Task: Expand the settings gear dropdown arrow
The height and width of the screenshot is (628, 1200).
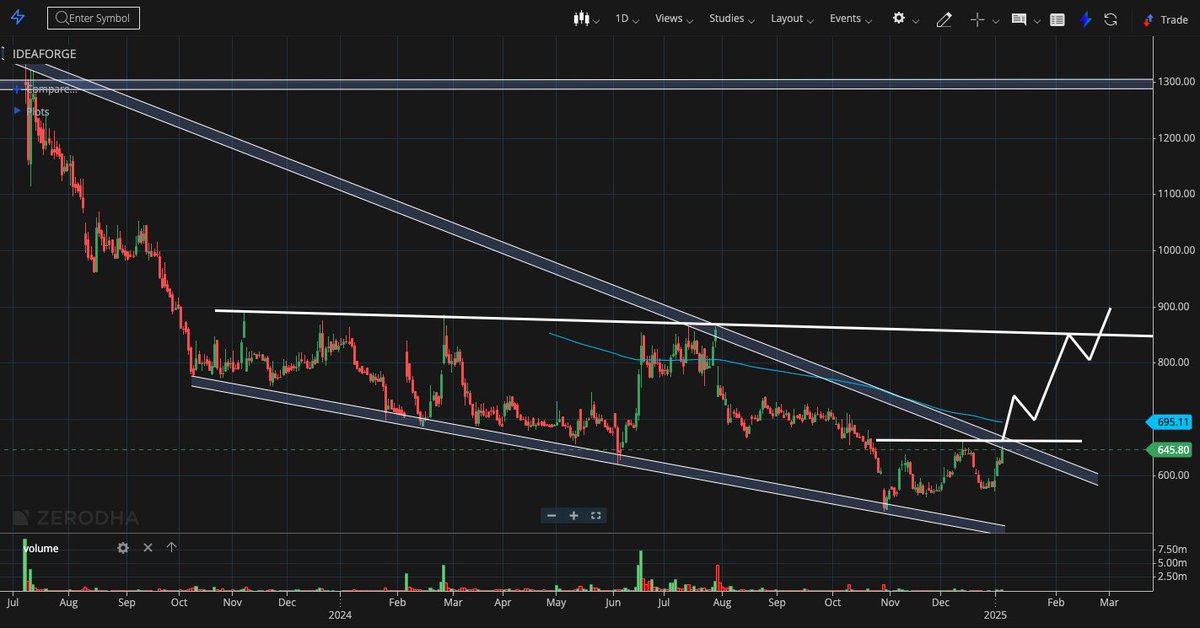Action: click(916, 20)
